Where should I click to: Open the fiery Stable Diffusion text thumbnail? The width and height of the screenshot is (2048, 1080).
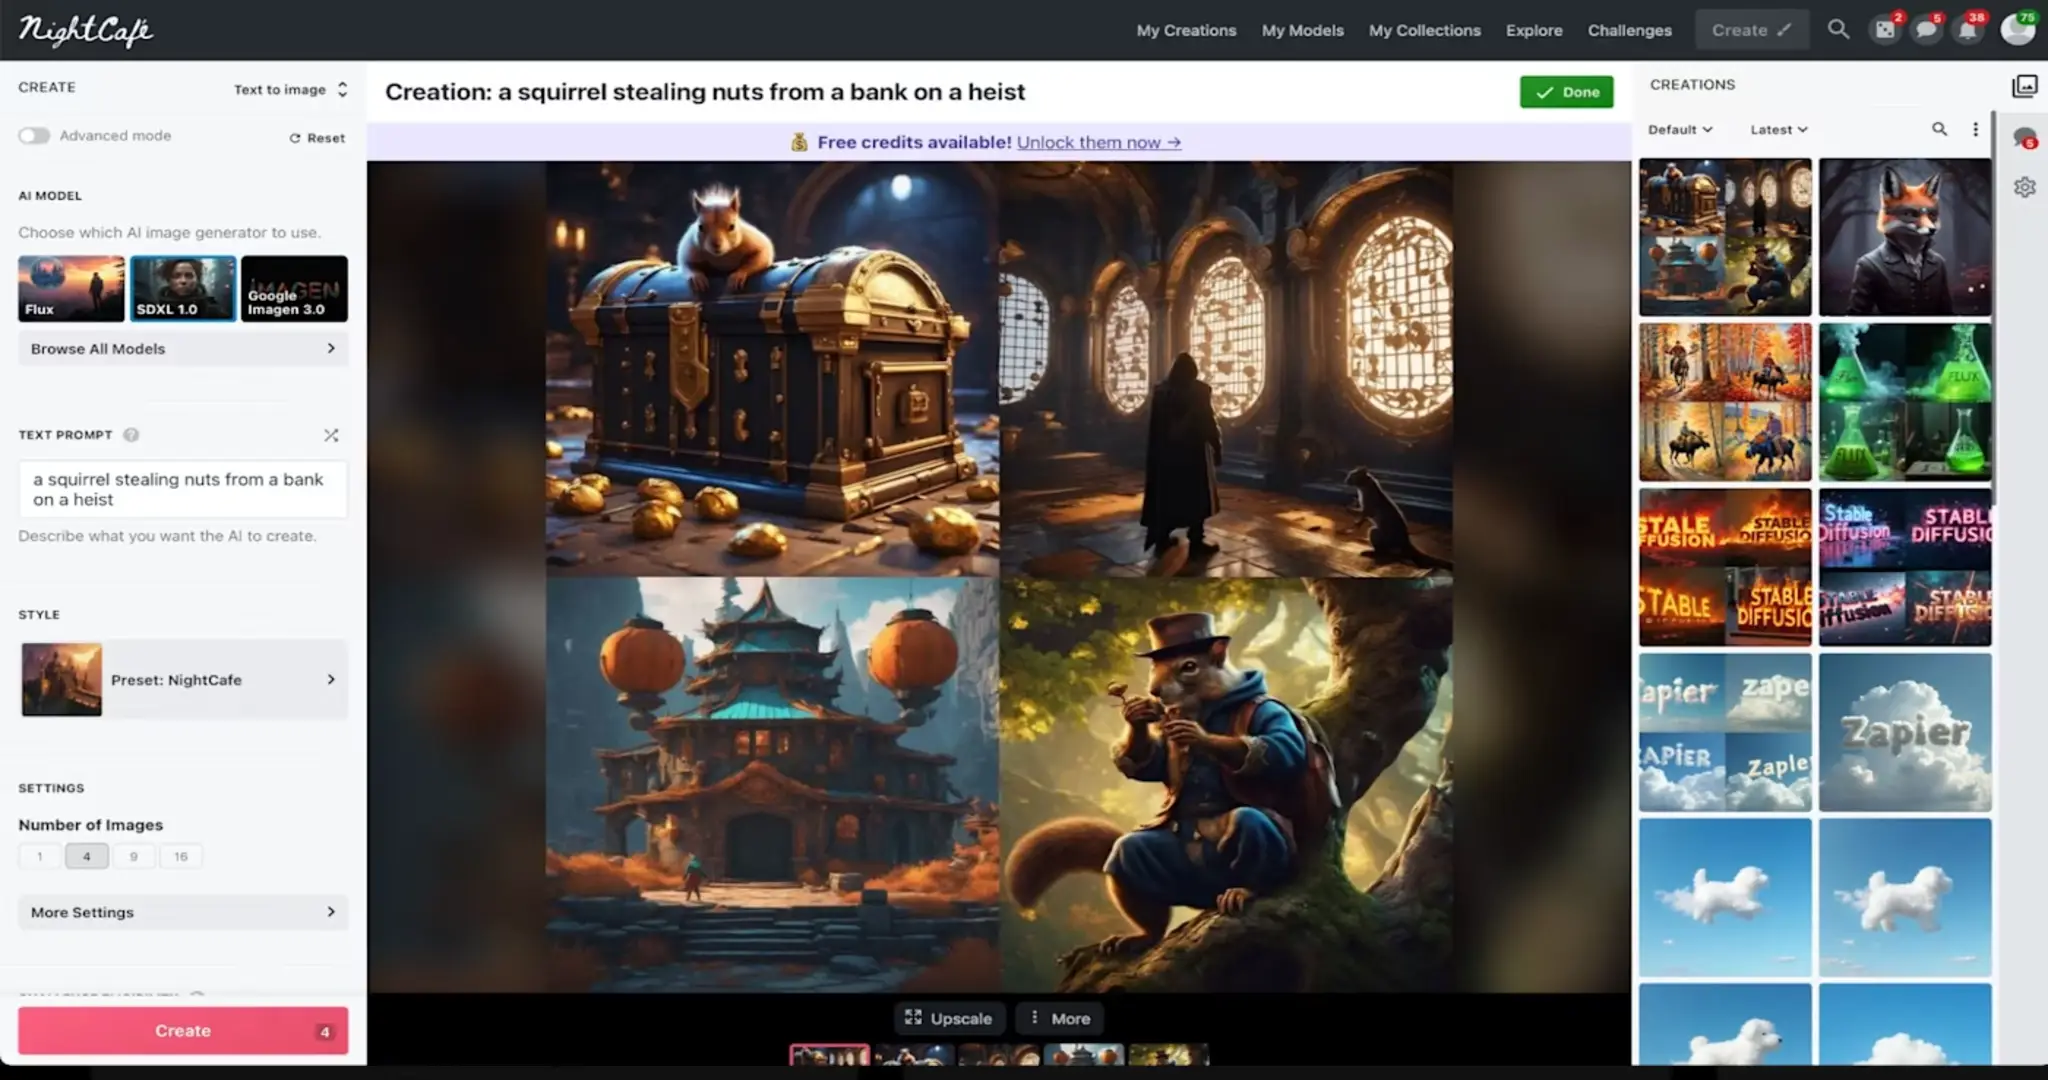1725,567
